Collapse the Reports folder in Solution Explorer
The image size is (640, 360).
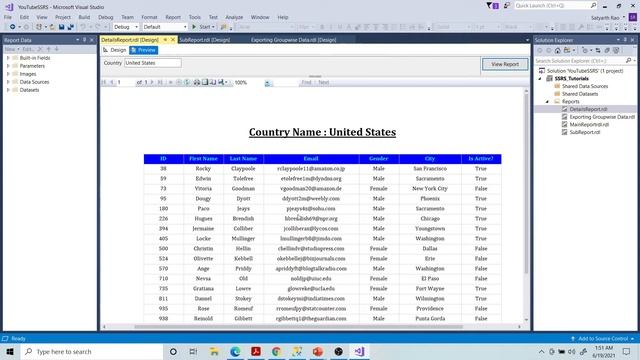point(548,101)
